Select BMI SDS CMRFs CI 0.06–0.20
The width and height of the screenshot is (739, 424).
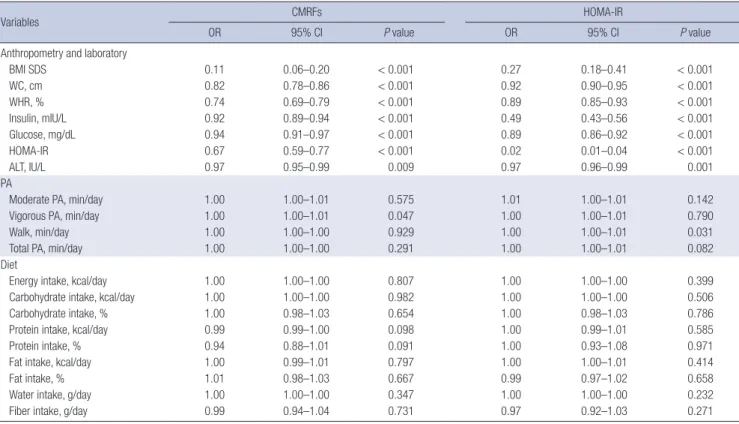coord(306,70)
